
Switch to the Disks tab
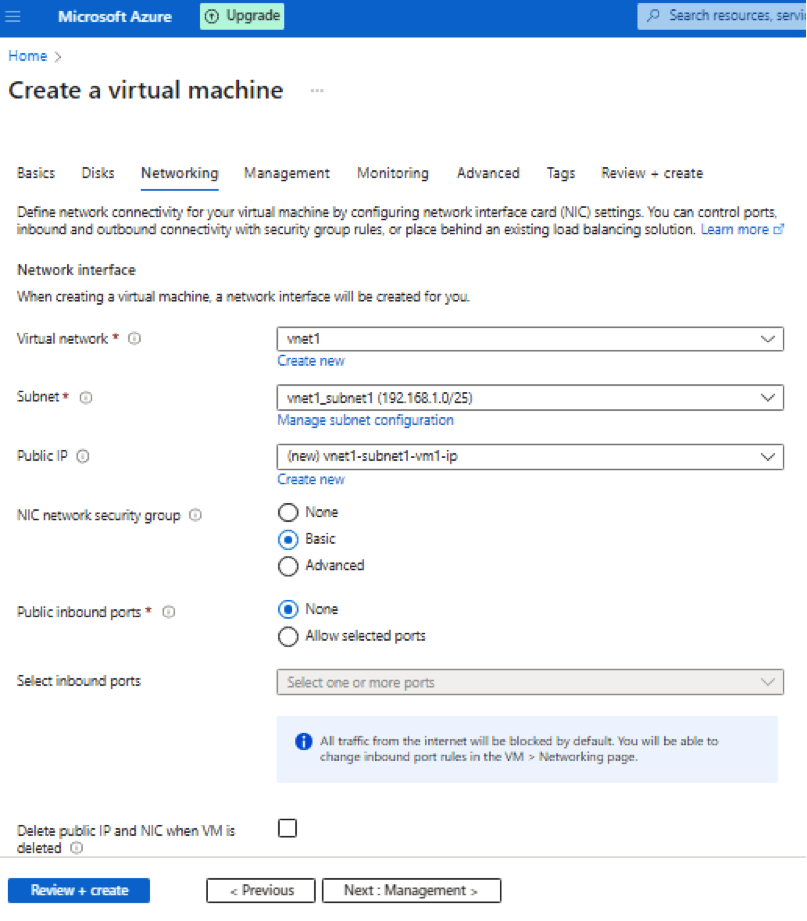98,173
